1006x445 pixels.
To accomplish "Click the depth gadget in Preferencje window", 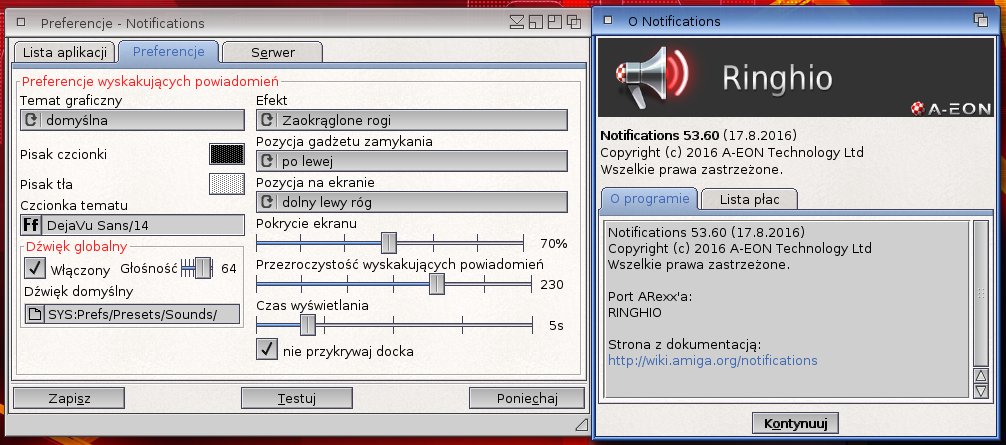I will [574, 22].
